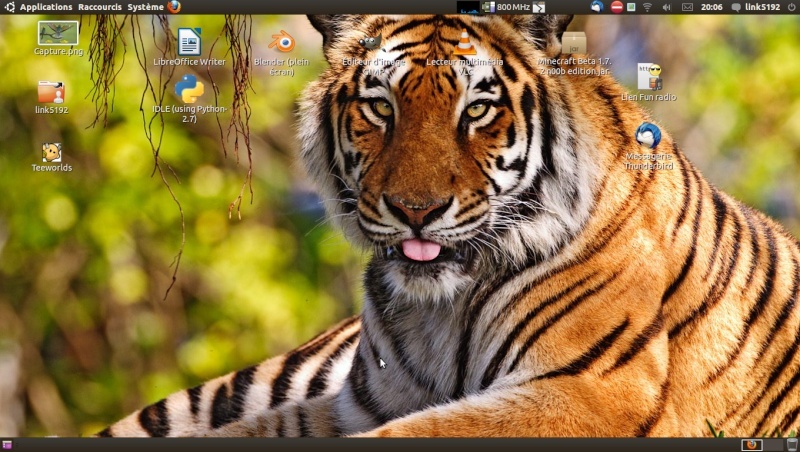Open the Système menu

[145, 7]
